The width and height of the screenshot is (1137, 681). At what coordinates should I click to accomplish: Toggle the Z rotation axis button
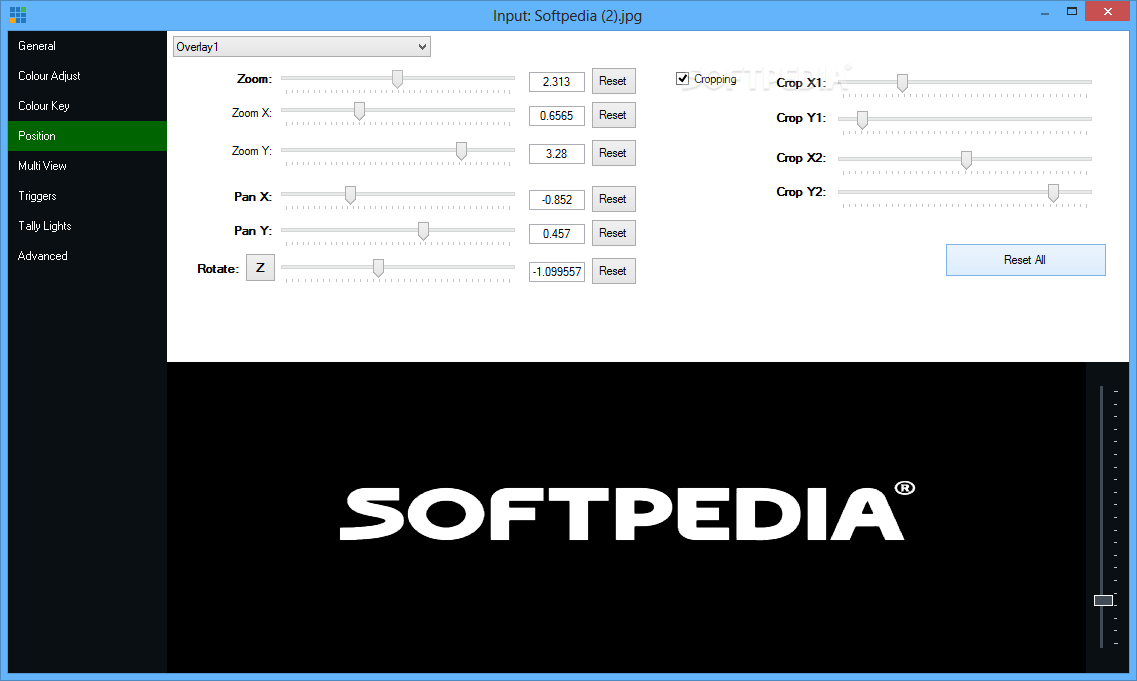[x=260, y=268]
